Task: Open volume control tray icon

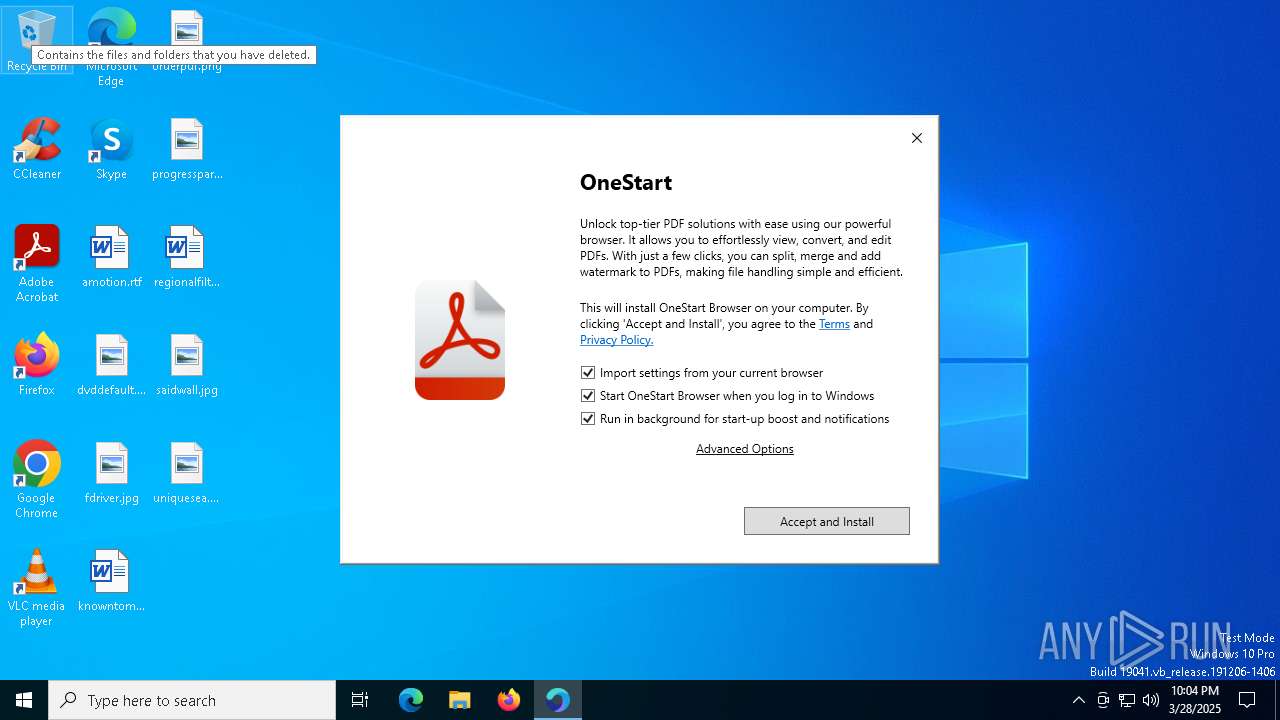Action: tap(1151, 700)
